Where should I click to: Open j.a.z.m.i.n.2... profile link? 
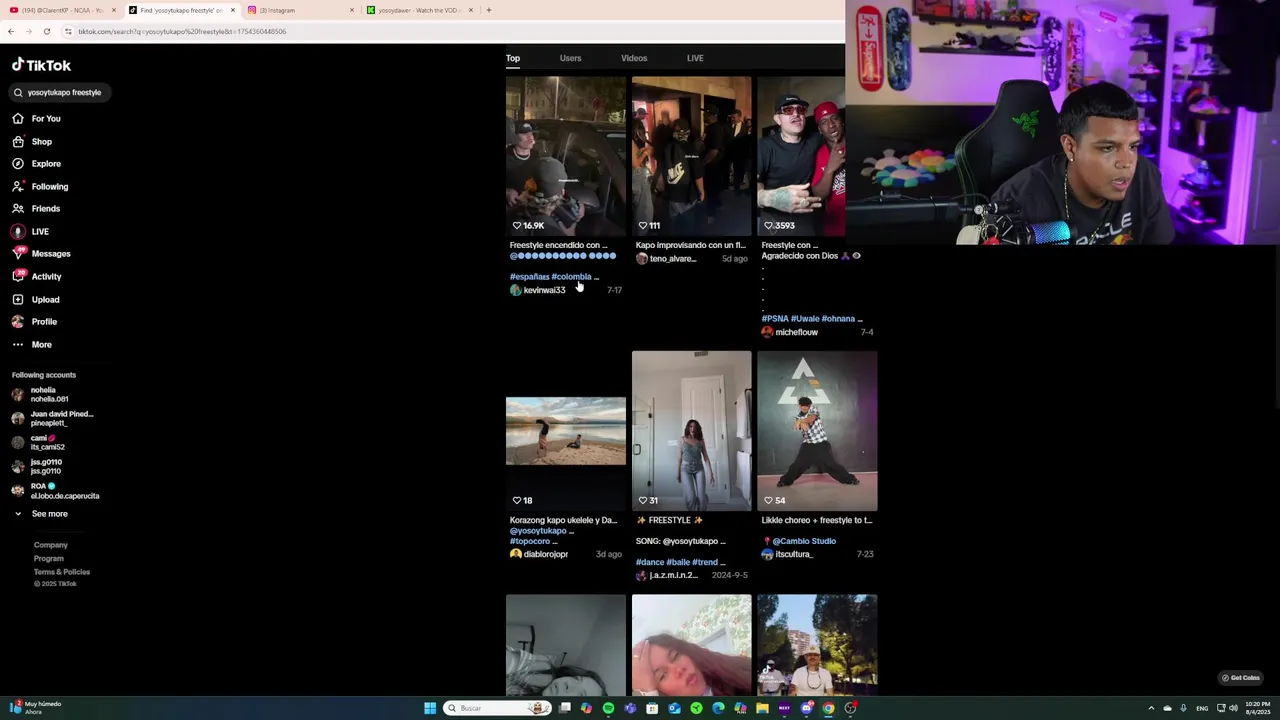tap(667, 575)
